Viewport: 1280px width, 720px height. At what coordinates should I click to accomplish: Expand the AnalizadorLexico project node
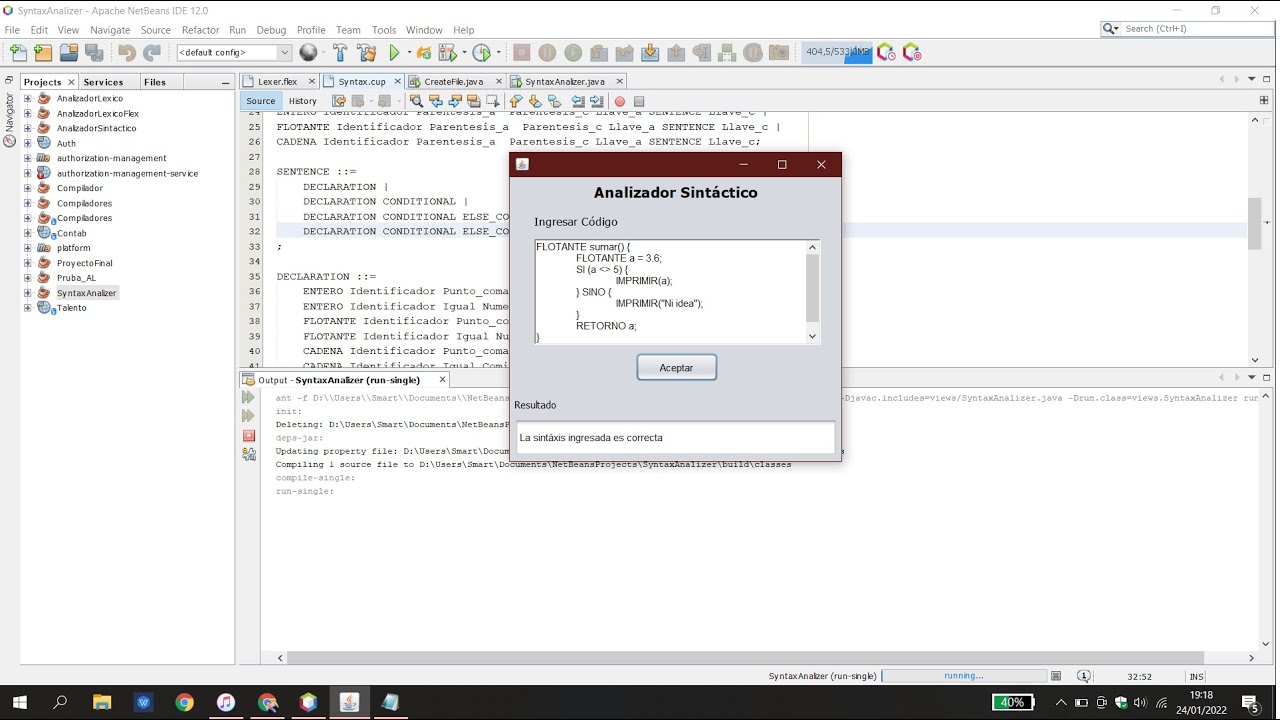tap(28, 99)
